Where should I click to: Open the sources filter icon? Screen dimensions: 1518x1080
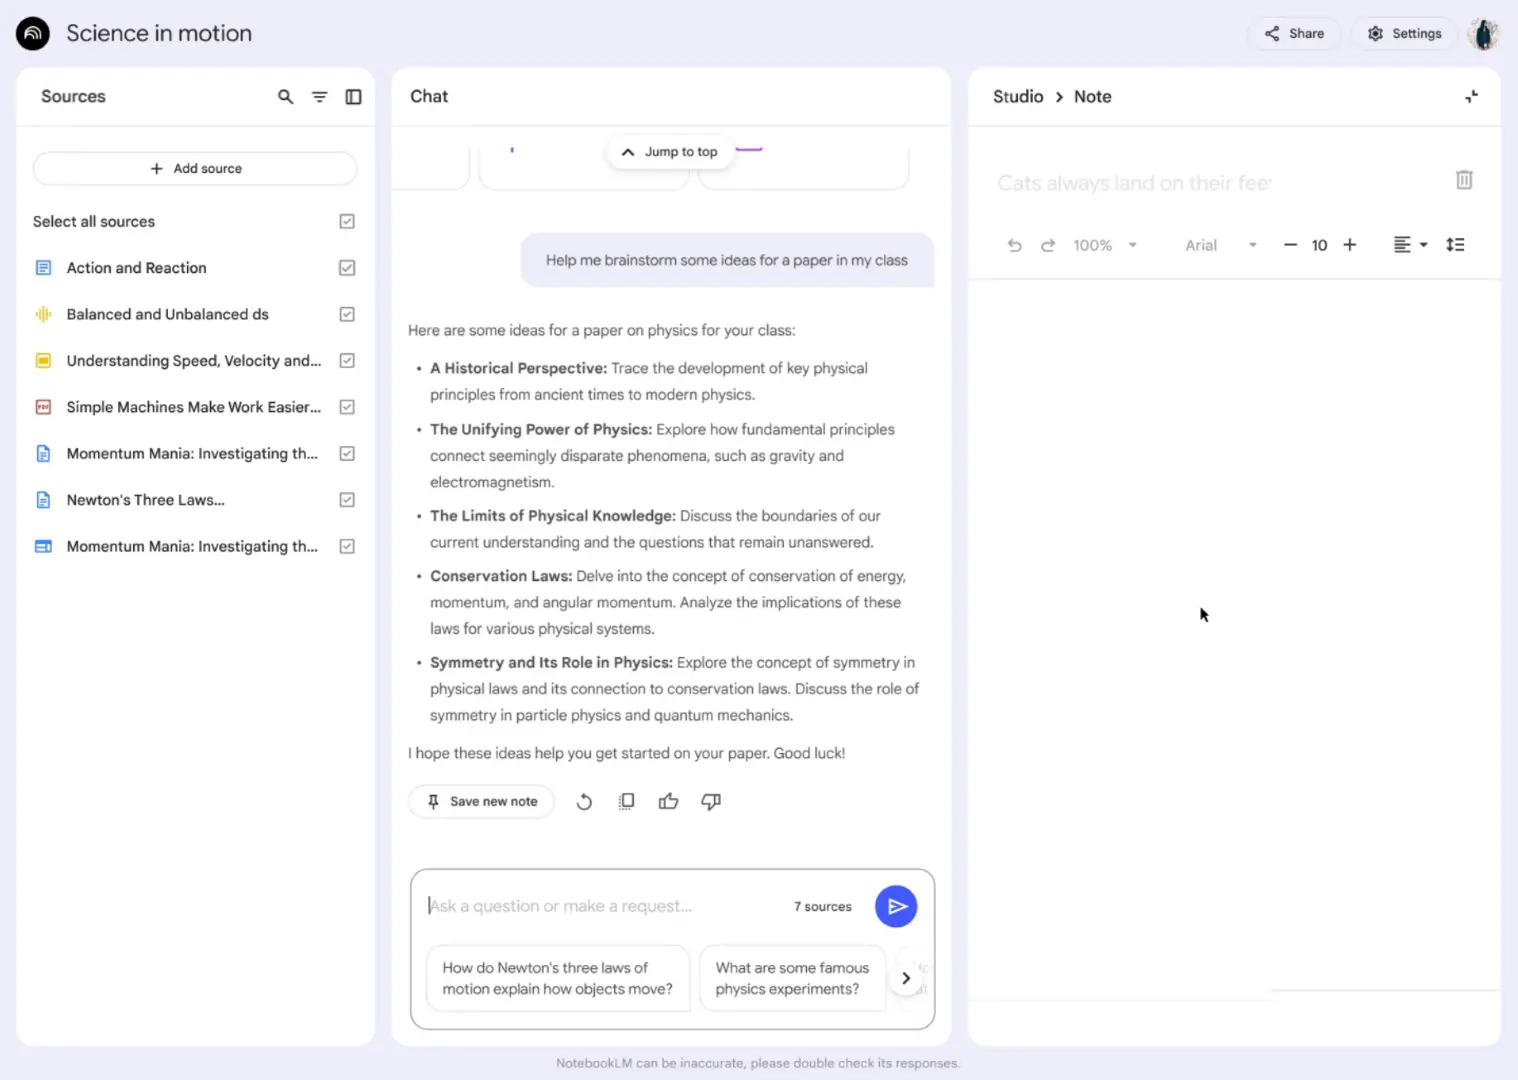coord(319,97)
